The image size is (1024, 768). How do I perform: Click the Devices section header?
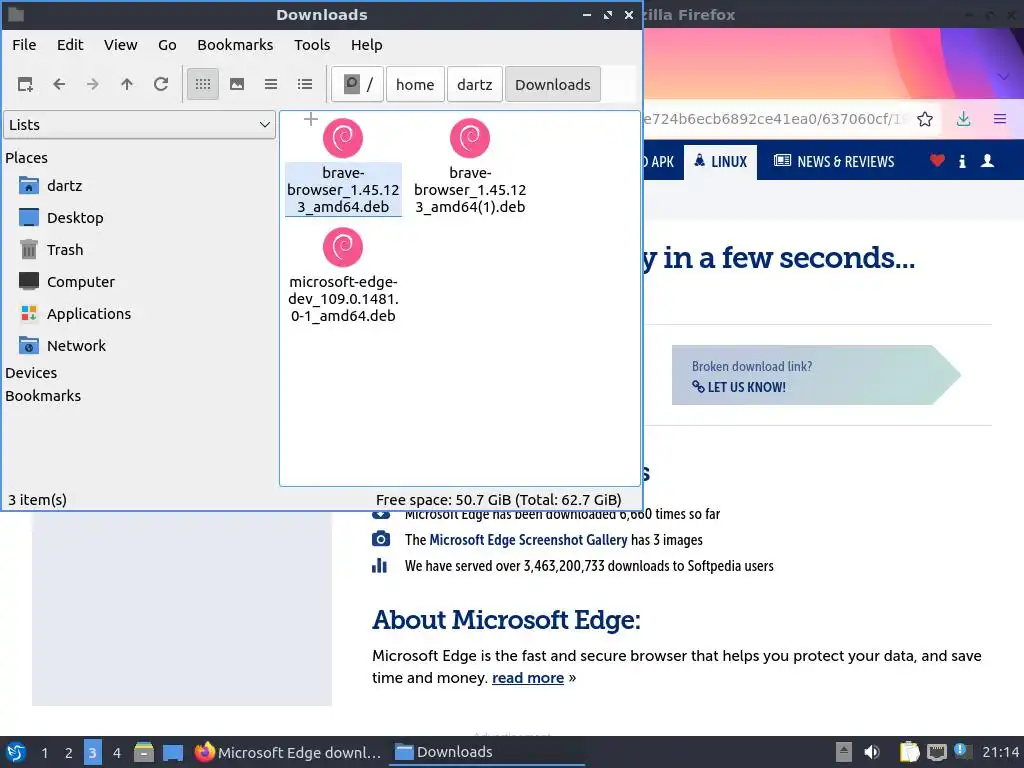tap(31, 373)
